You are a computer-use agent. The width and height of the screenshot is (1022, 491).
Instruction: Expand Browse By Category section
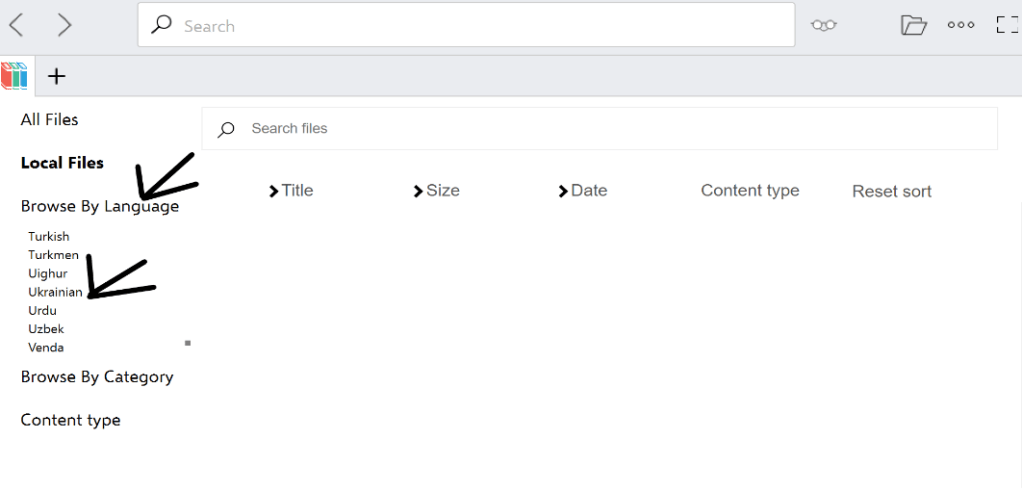pyautogui.click(x=97, y=377)
